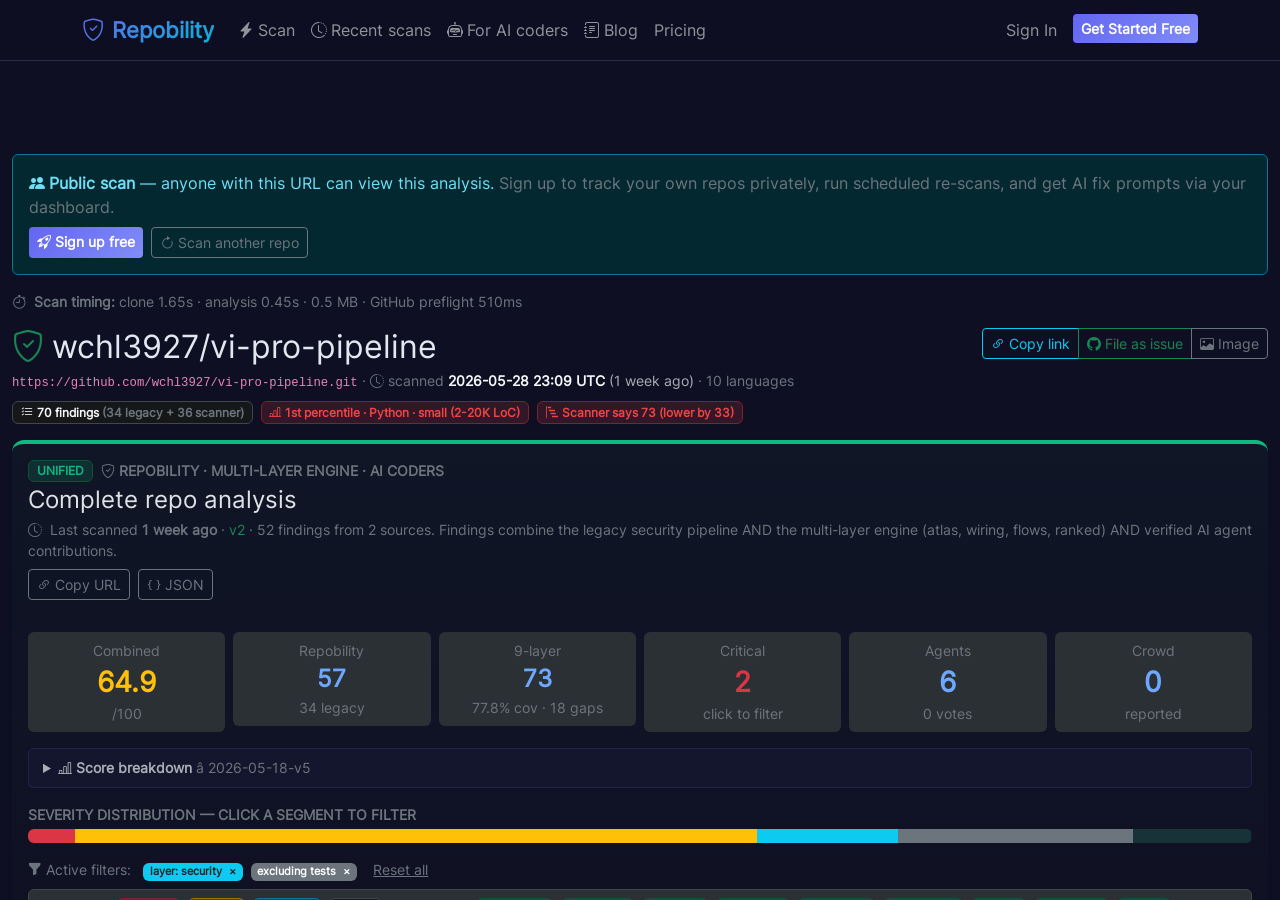Image resolution: width=1280 pixels, height=900 pixels.
Task: Click the 9-layer 73 score card
Action: (x=537, y=679)
